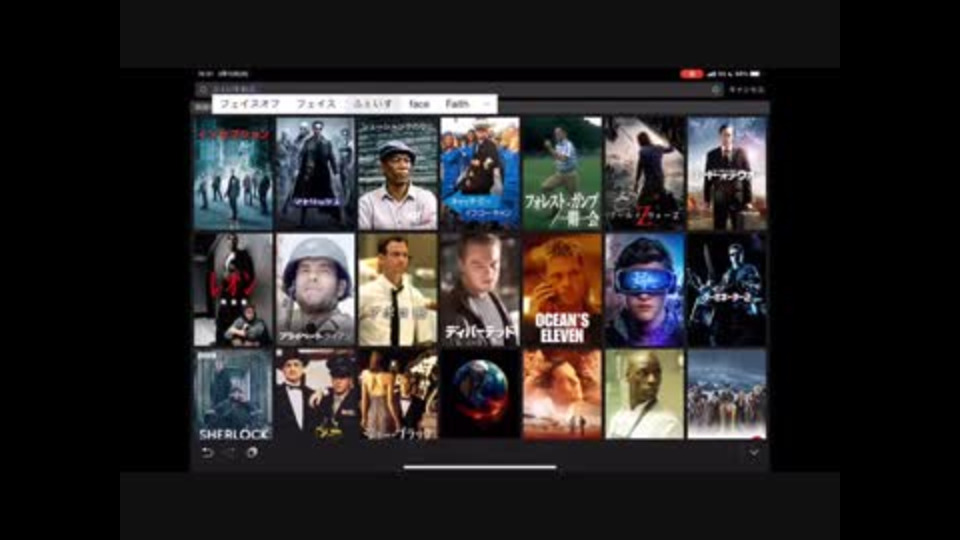Choose the フェイス keyboard suggestion
This screenshot has height=540, width=960.
pos(316,104)
